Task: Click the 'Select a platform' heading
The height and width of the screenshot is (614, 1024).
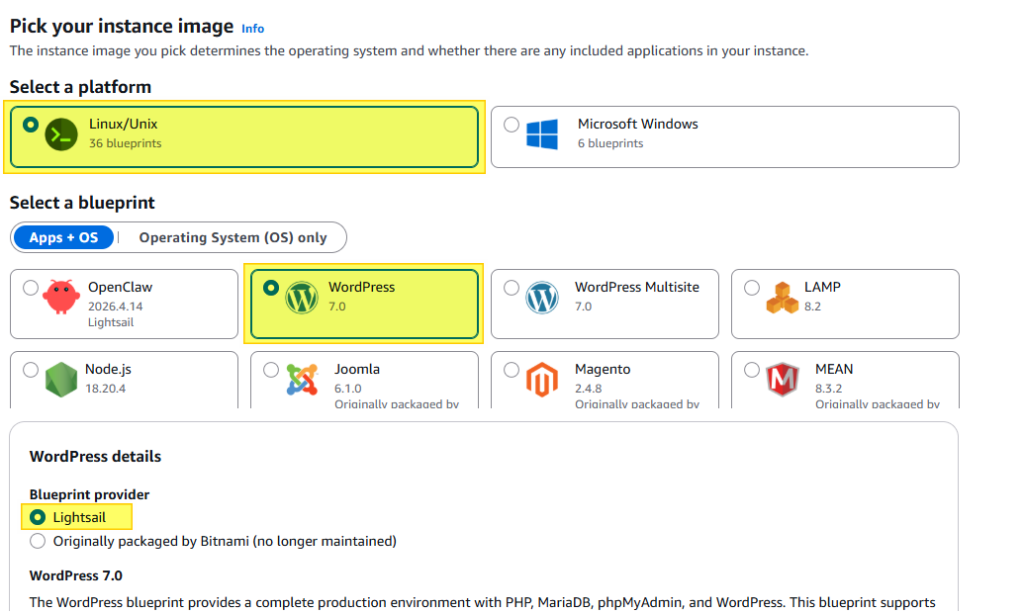Action: point(80,87)
